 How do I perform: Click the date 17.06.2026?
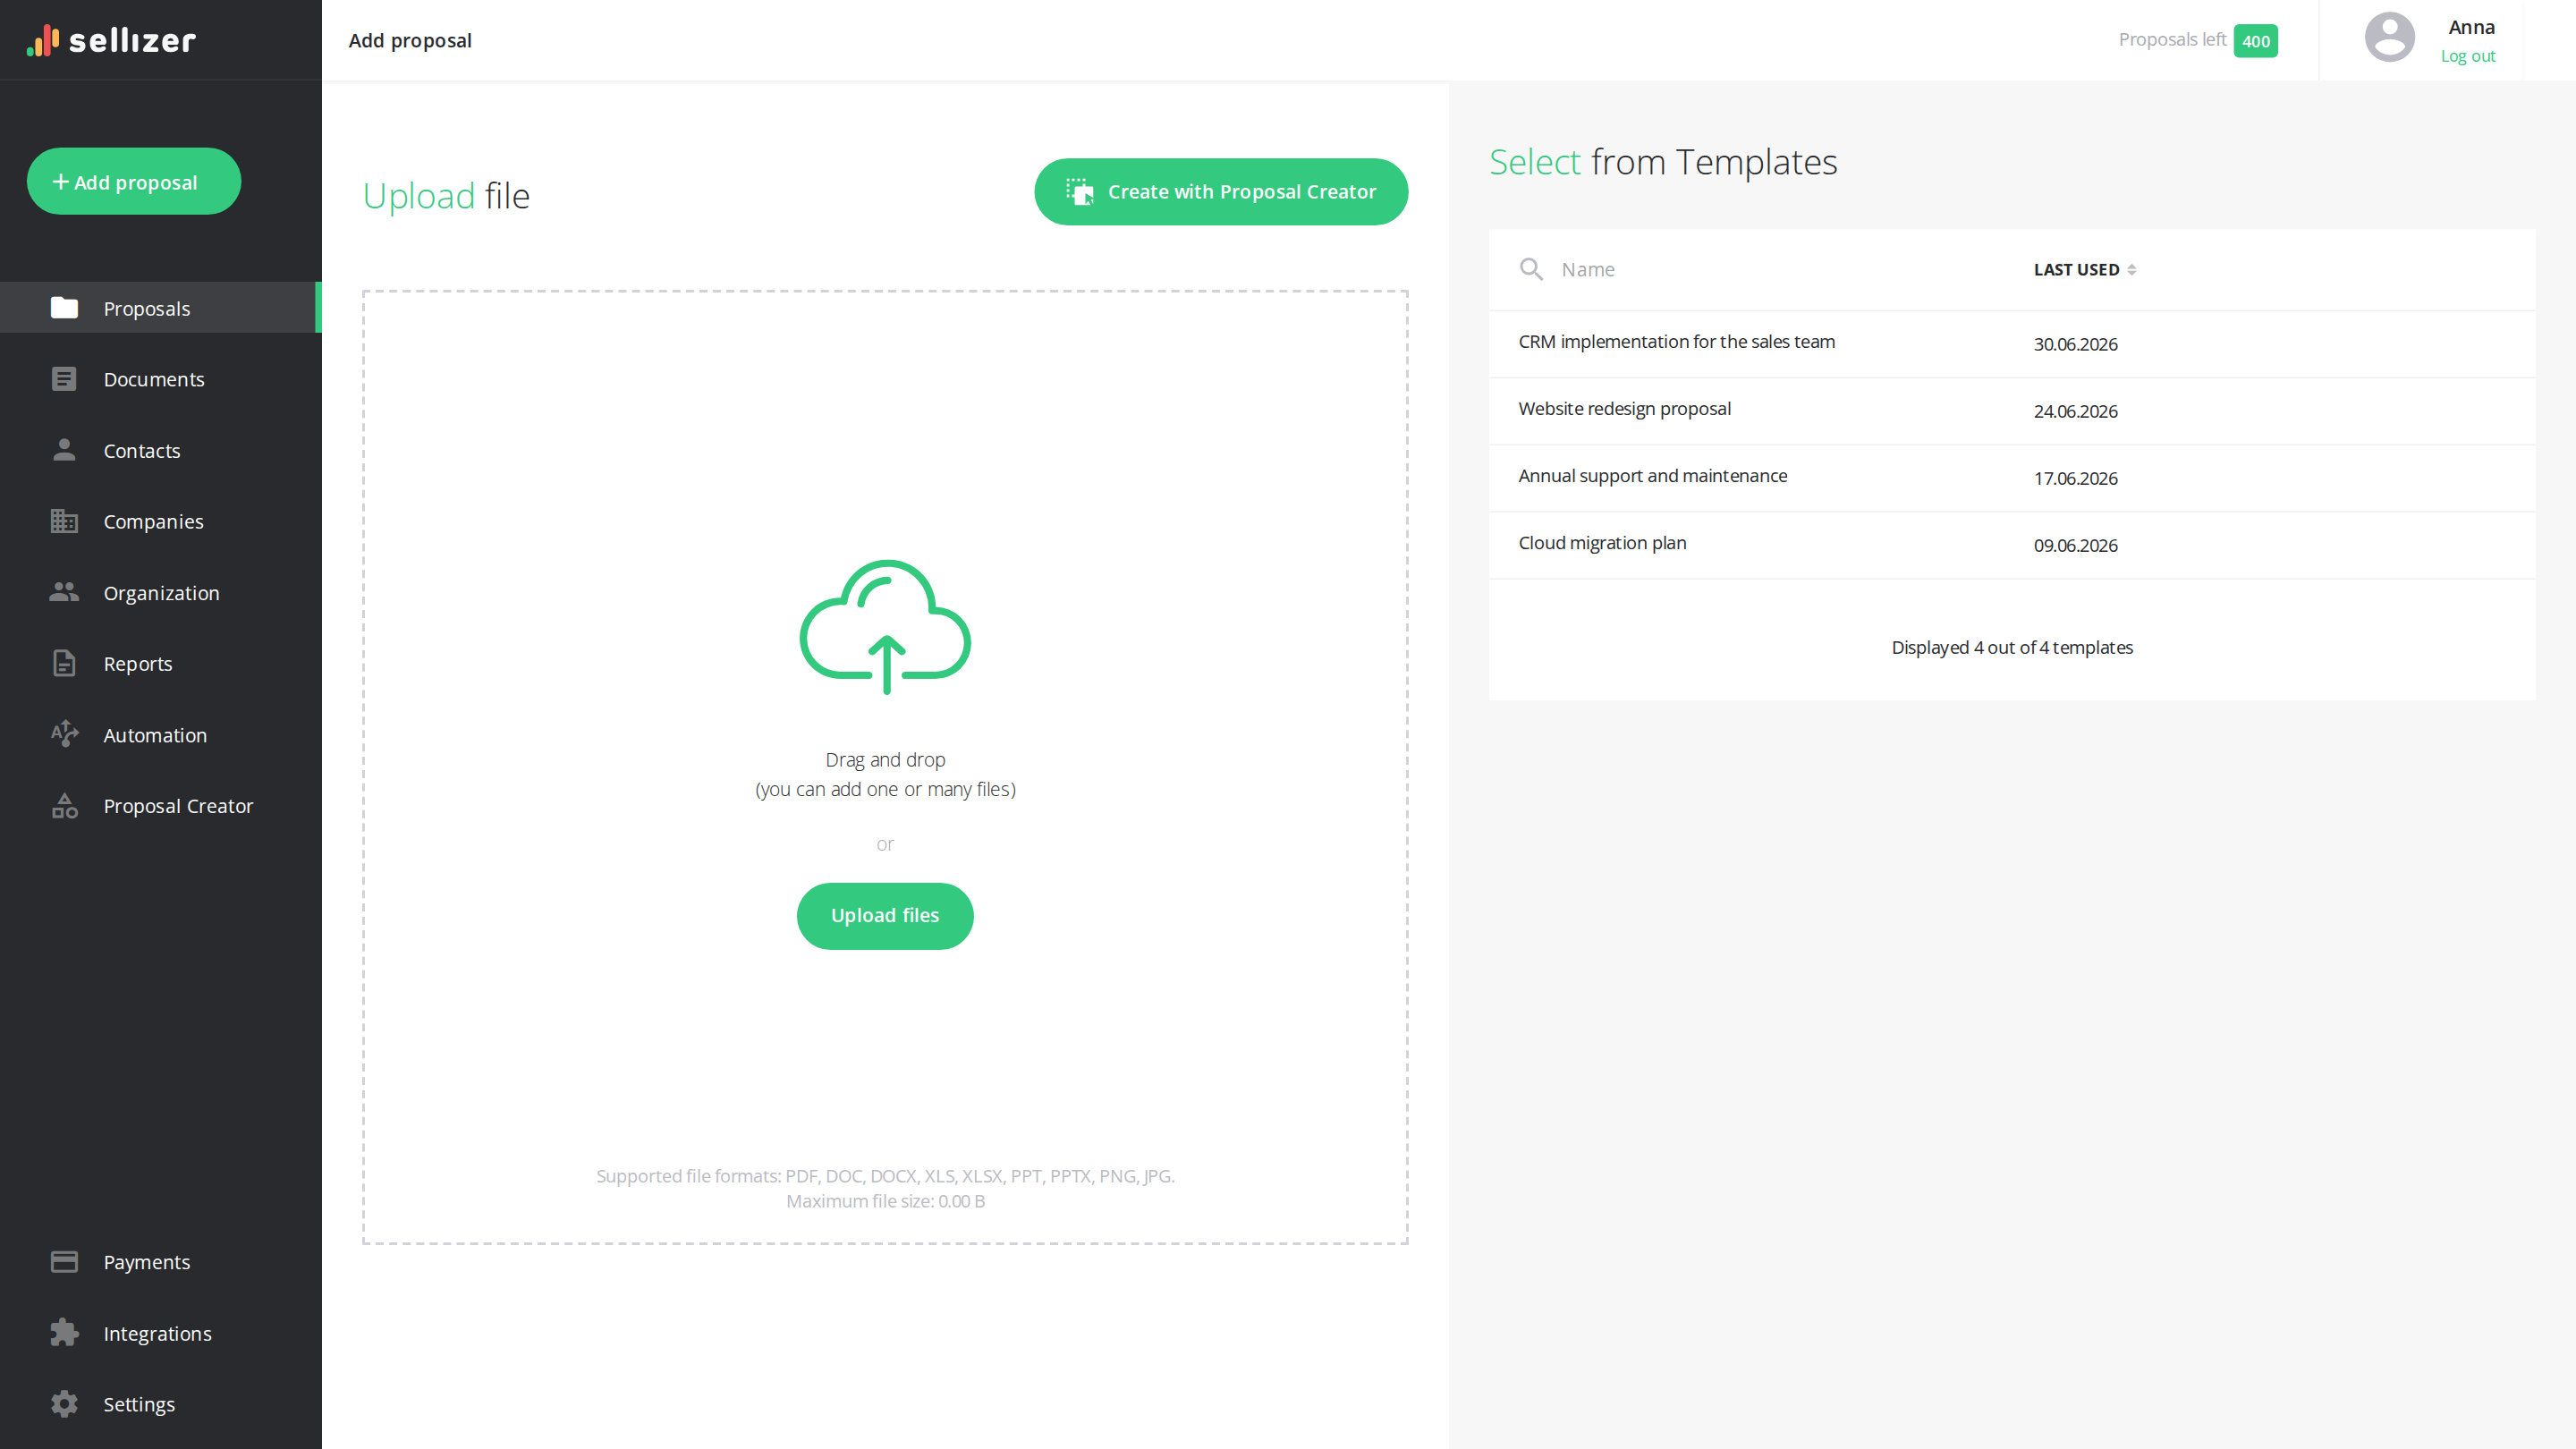(x=2075, y=478)
